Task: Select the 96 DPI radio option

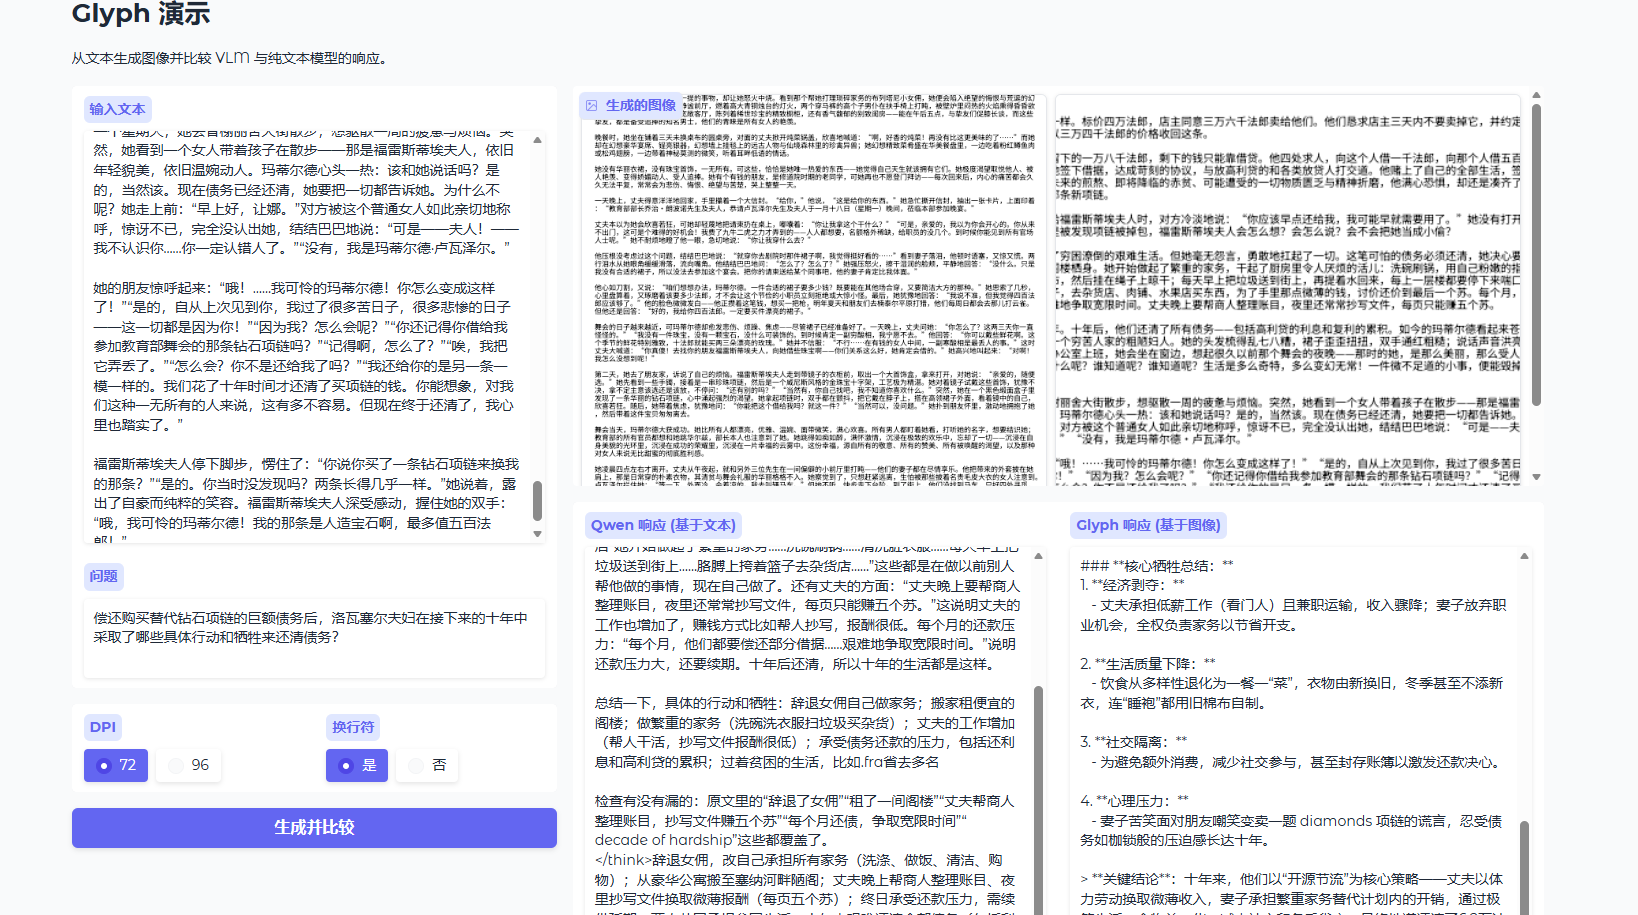Action: point(188,765)
